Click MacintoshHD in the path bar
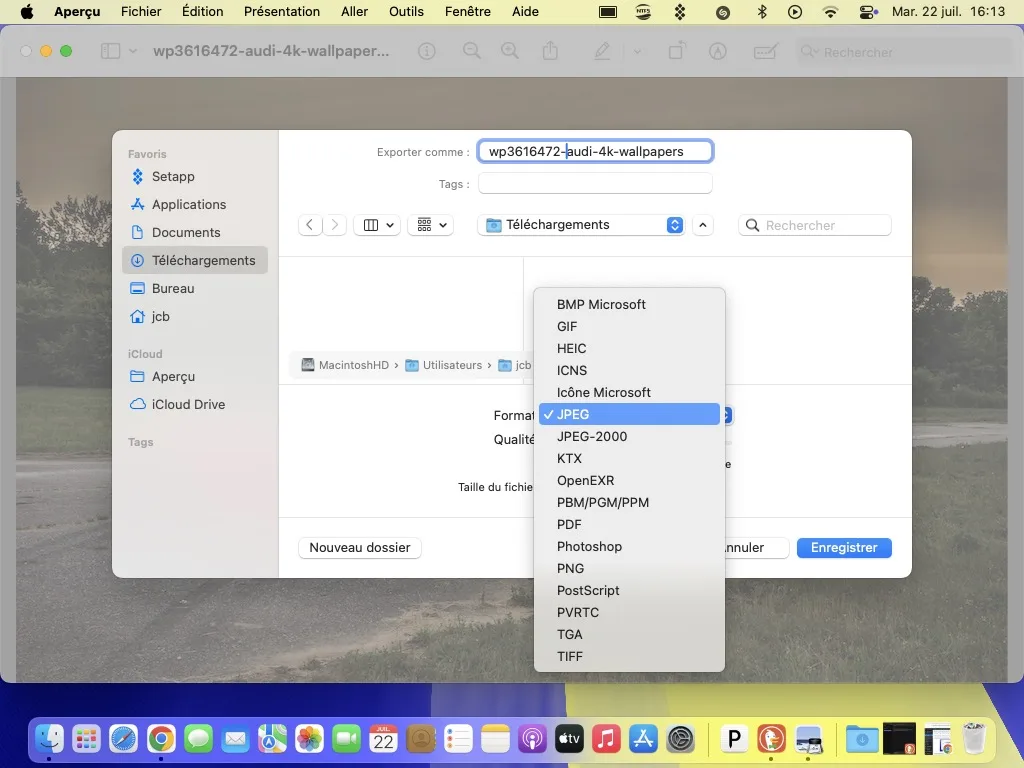 coord(345,365)
